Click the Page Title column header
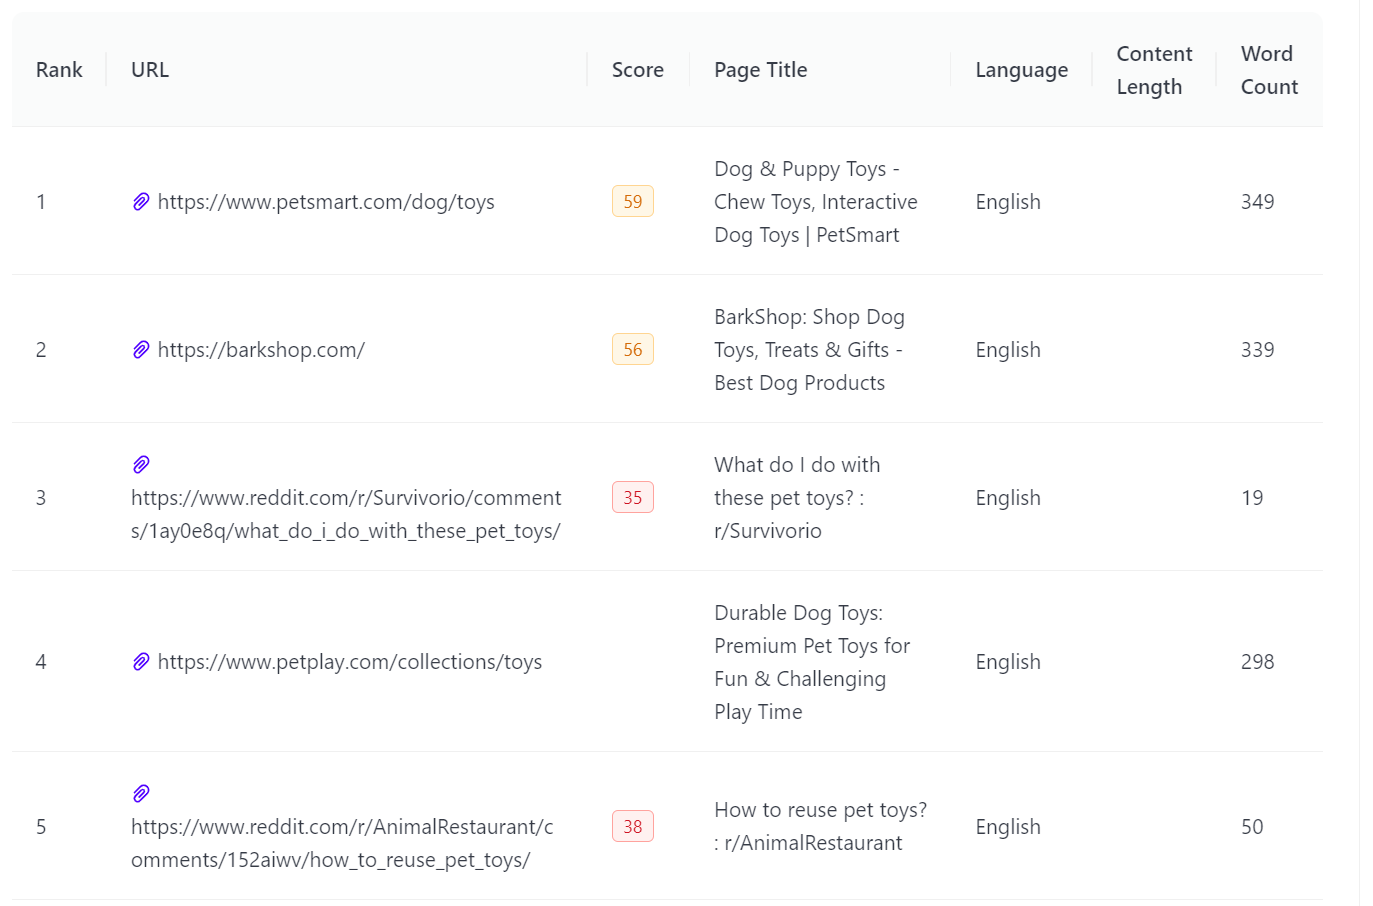This screenshot has height=906, width=1373. (761, 70)
